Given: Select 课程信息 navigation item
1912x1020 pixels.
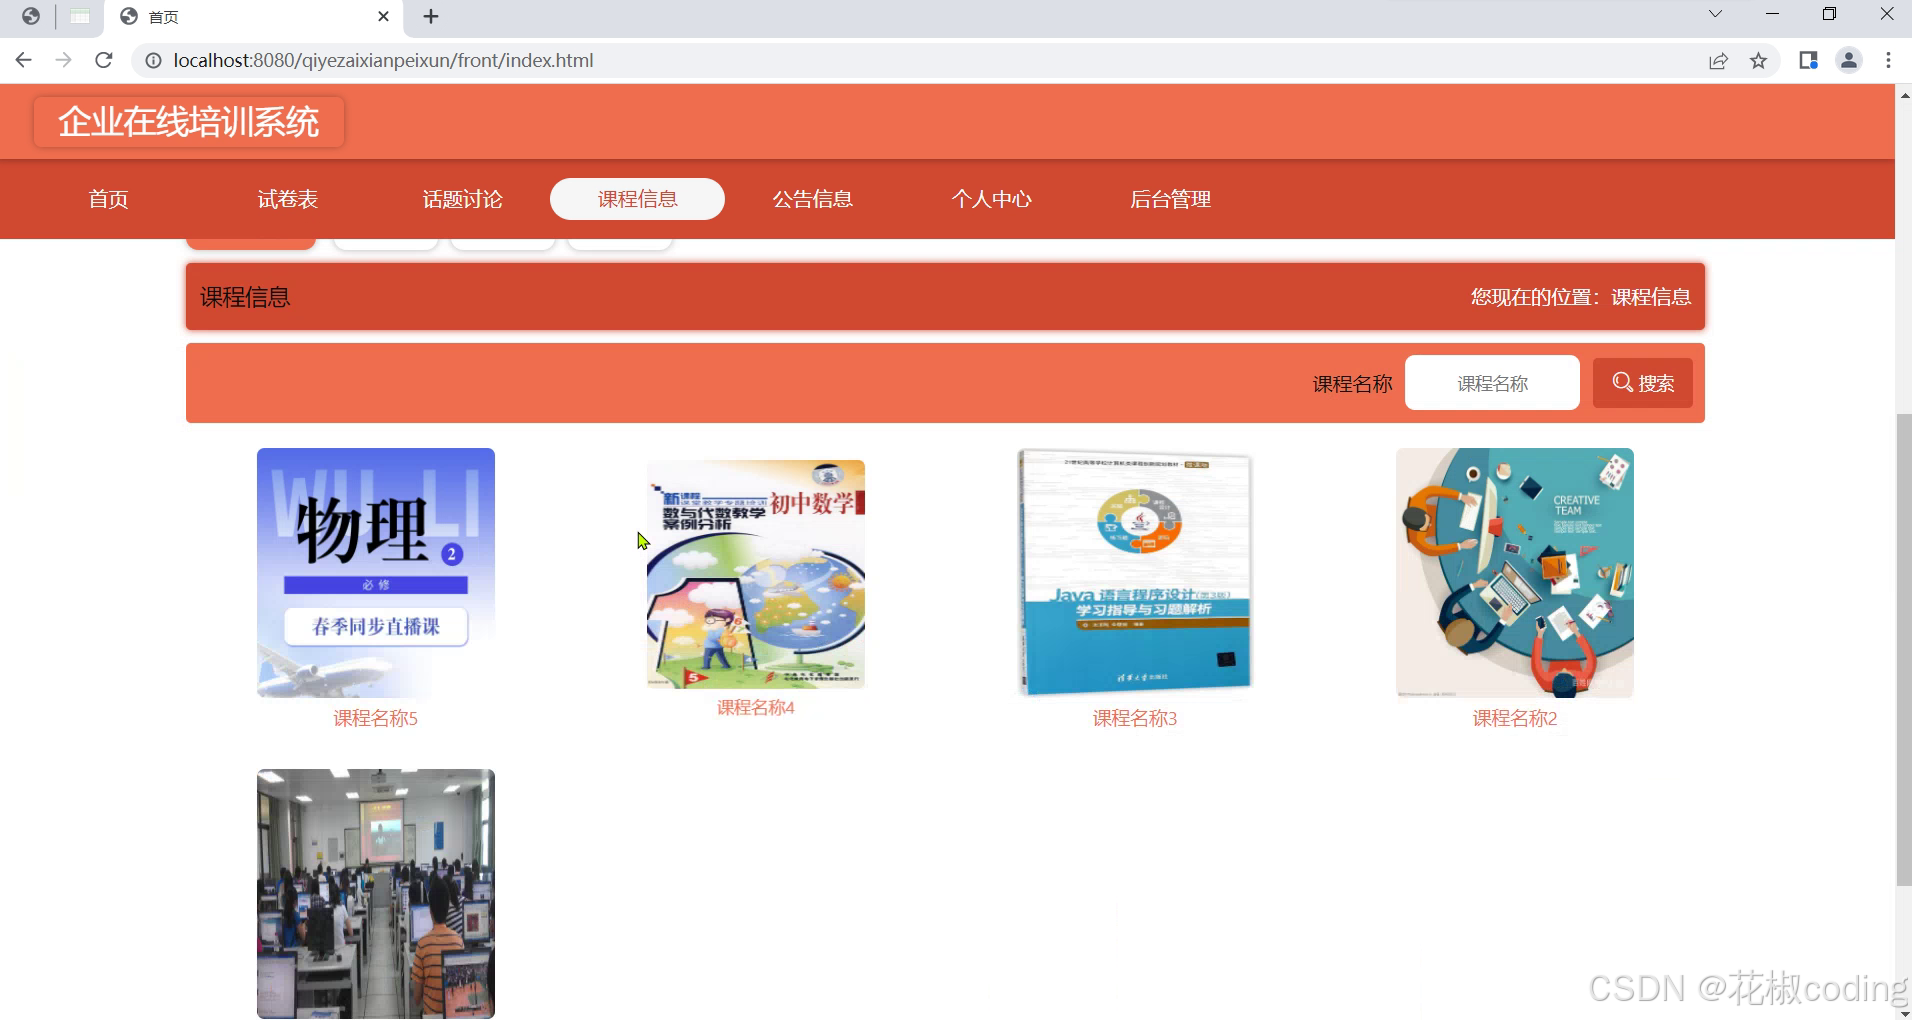Looking at the screenshot, I should (x=637, y=199).
